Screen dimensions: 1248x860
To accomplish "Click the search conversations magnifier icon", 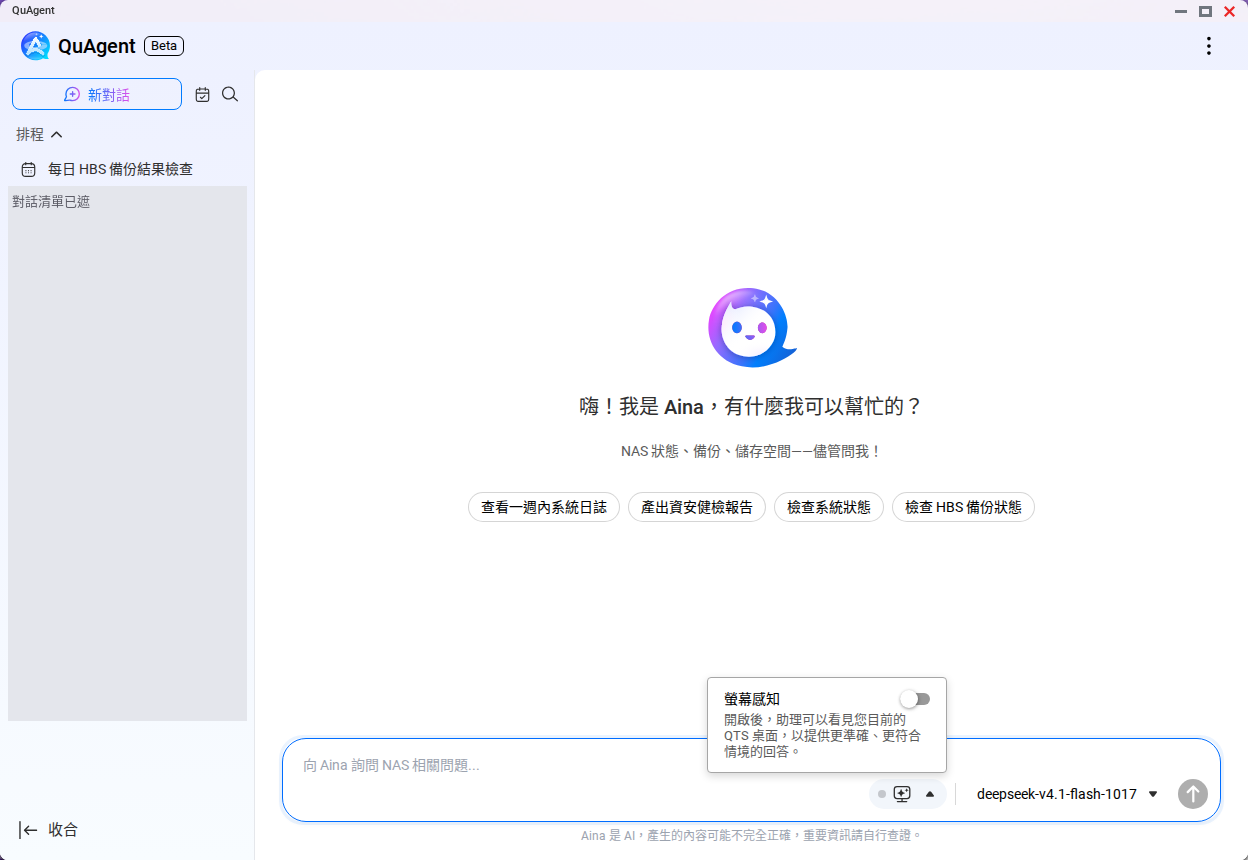I will 230,94.
